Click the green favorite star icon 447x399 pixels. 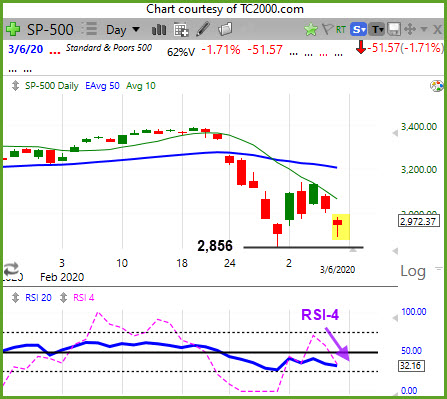pos(311,30)
